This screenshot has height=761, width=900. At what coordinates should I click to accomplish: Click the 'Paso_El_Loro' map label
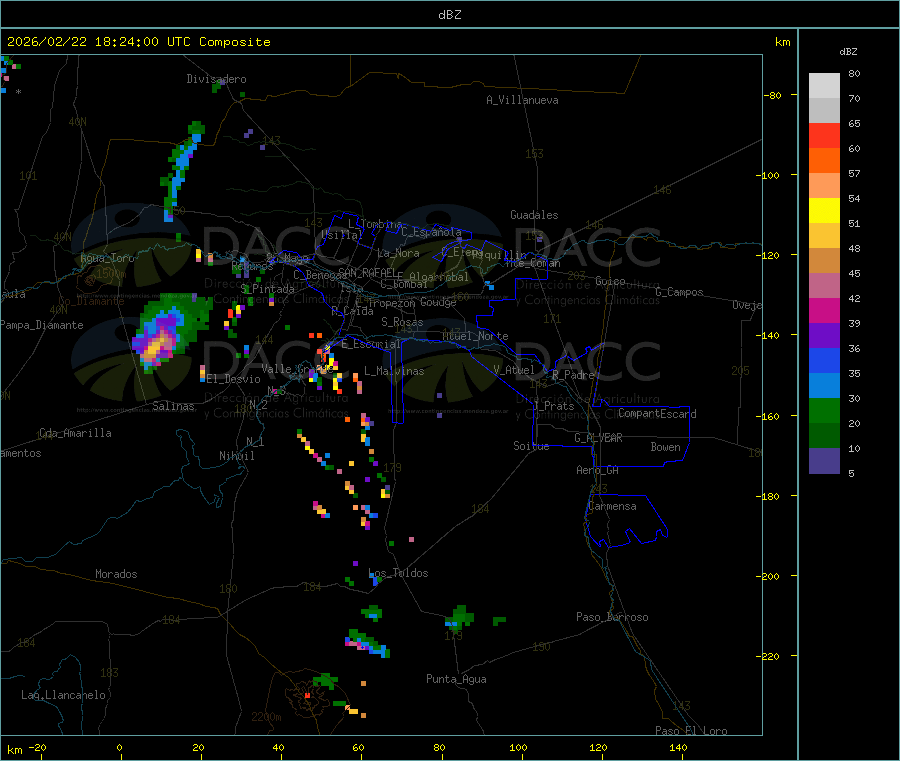pyautogui.click(x=691, y=731)
